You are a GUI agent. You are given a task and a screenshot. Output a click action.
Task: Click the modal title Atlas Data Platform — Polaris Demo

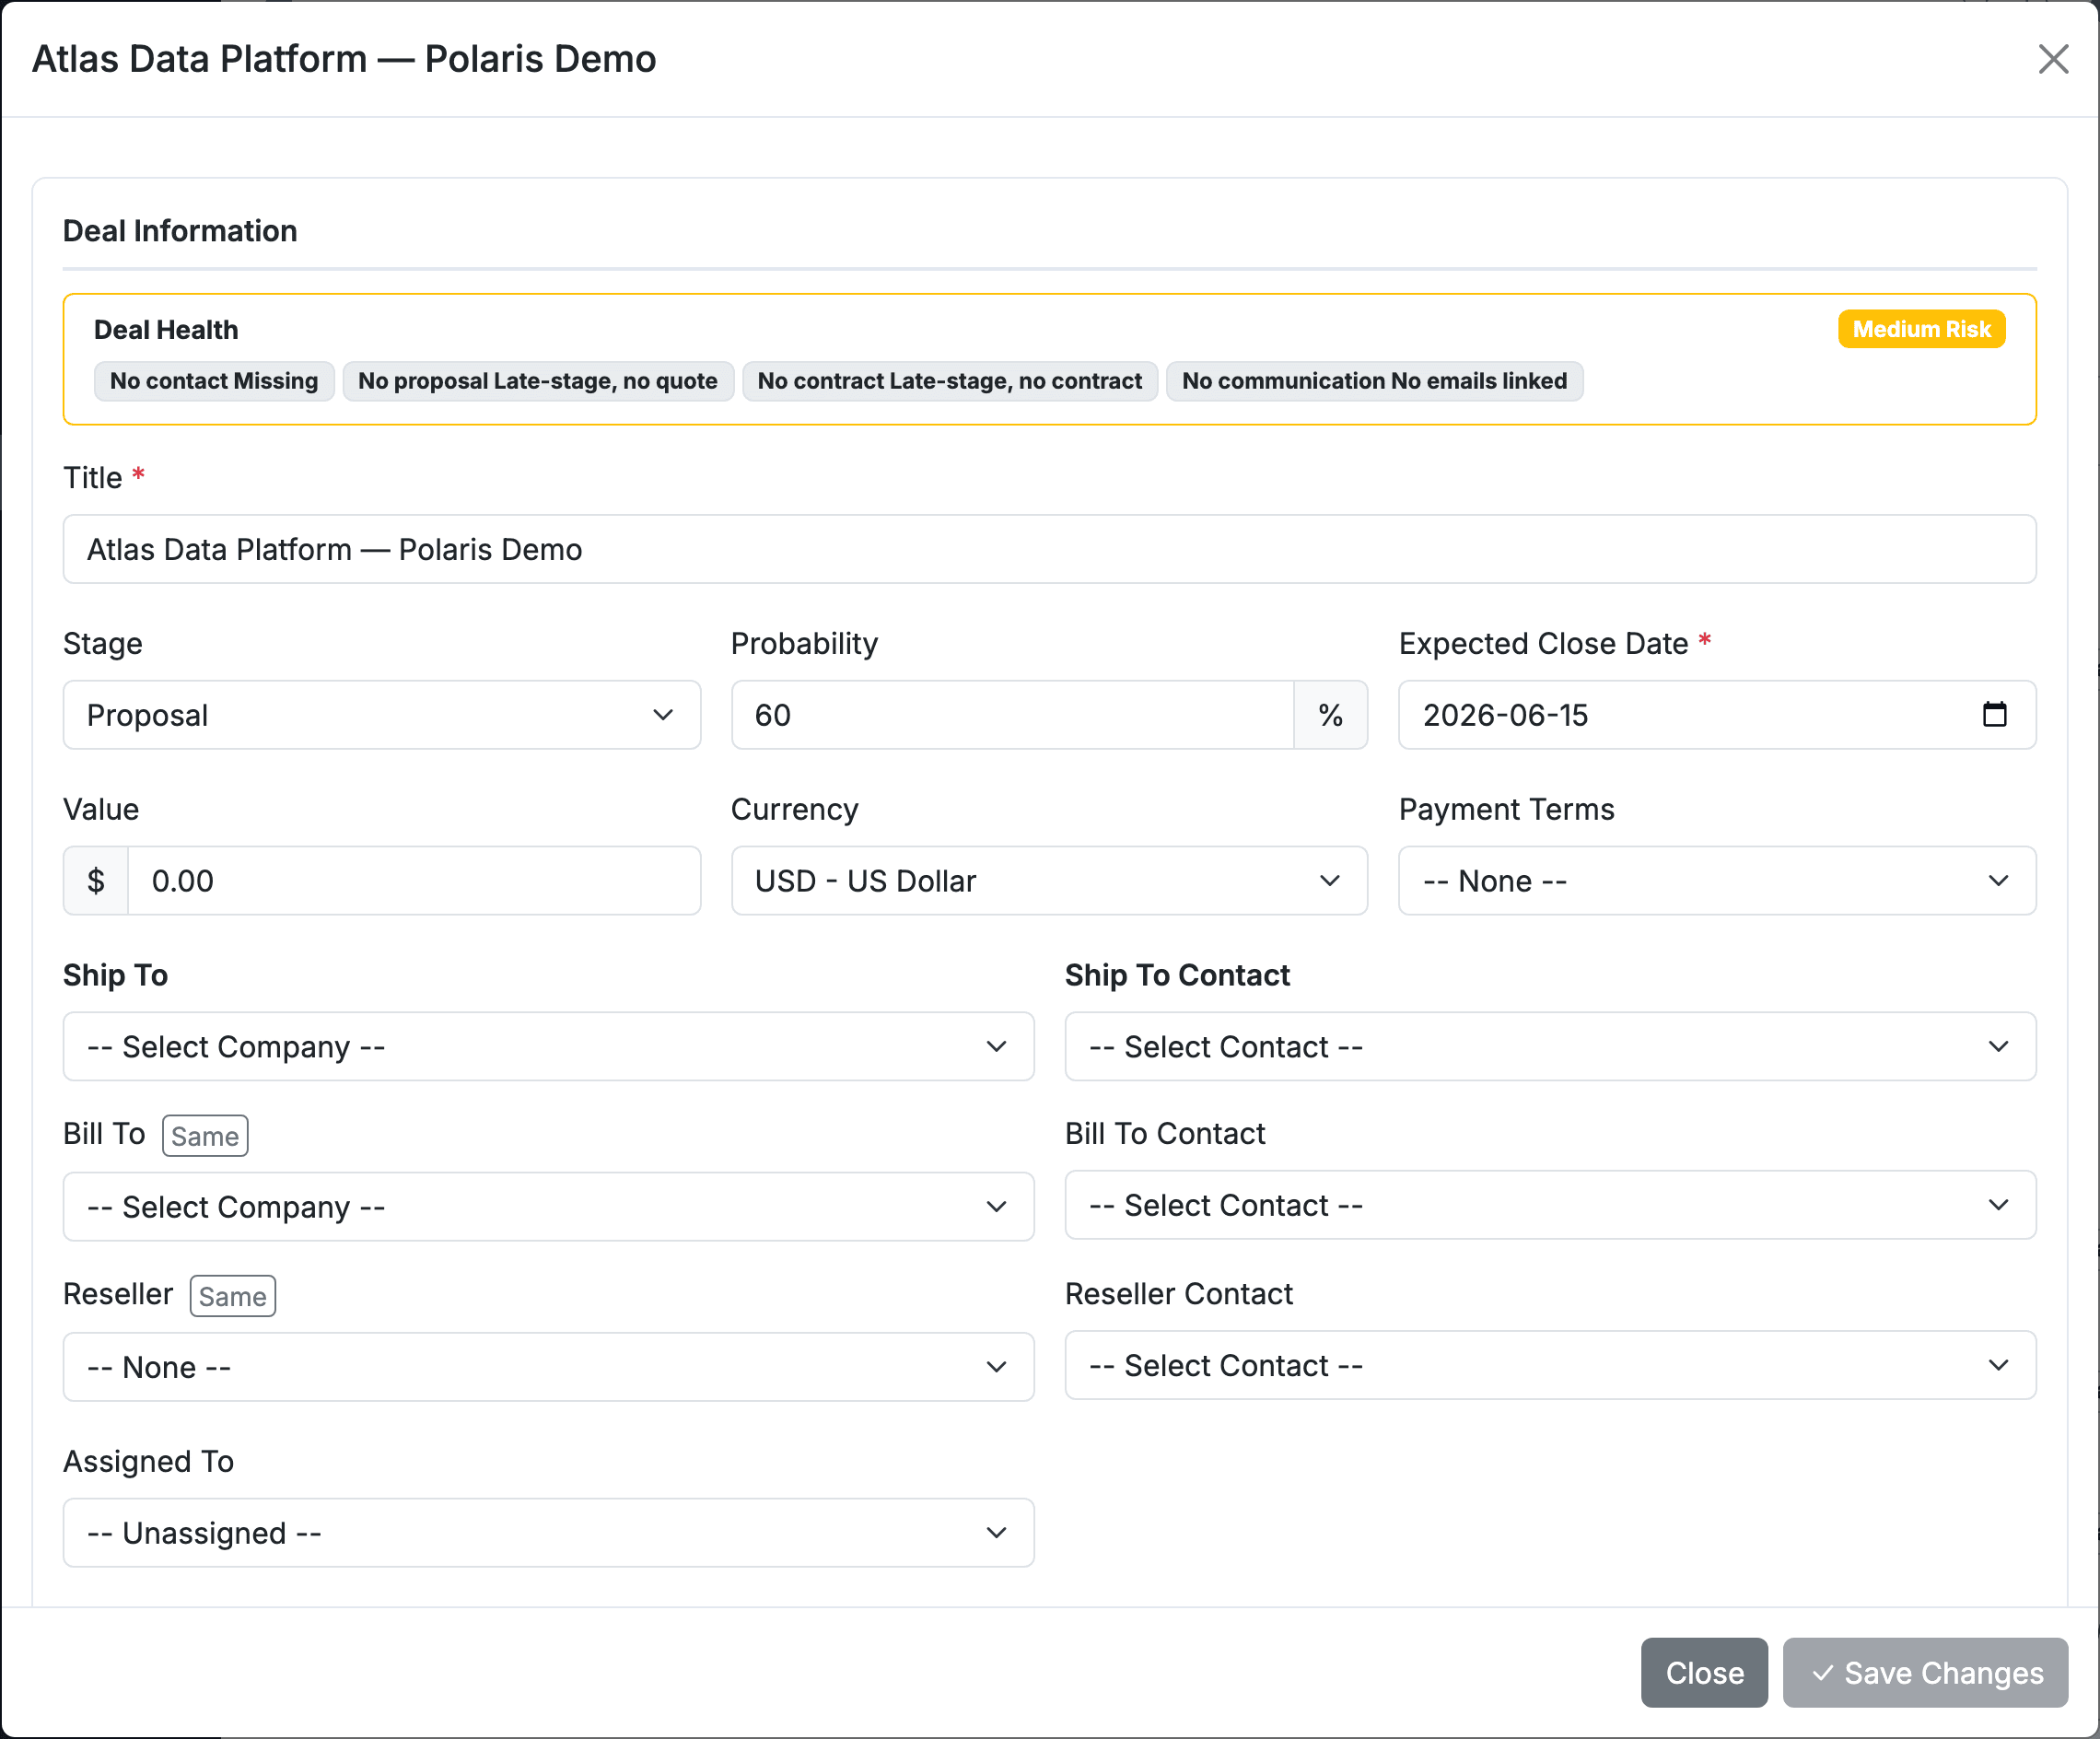point(344,59)
